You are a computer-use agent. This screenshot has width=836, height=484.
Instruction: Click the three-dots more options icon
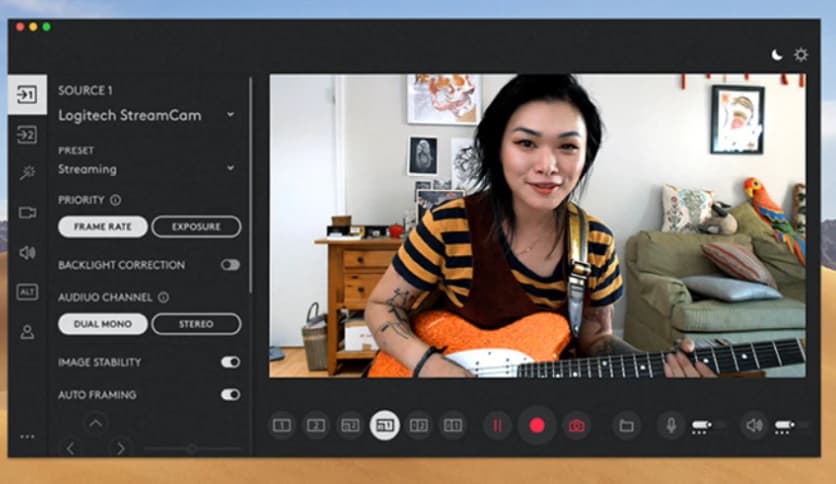27,437
